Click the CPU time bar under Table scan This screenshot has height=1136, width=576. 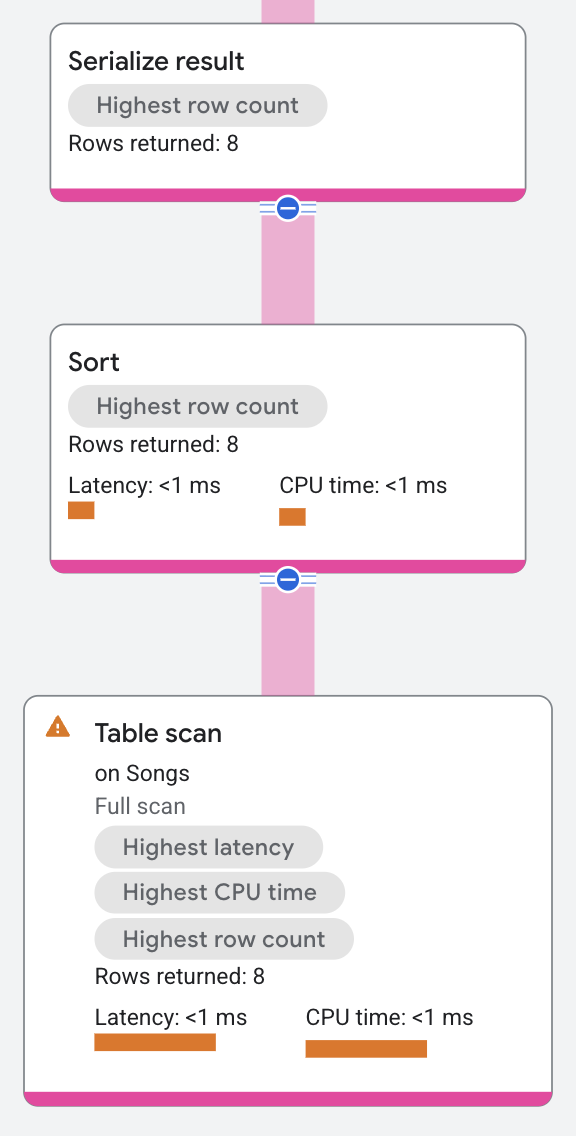tap(366, 1048)
